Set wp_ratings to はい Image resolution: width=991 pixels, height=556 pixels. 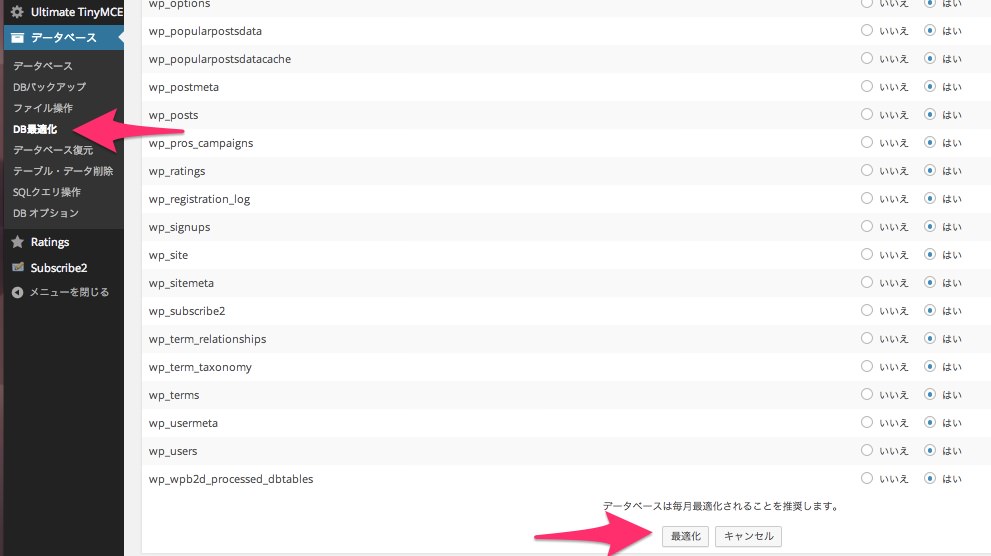(930, 171)
